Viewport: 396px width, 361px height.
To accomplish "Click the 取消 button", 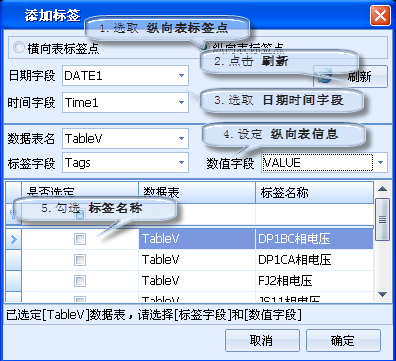I will [x=262, y=340].
